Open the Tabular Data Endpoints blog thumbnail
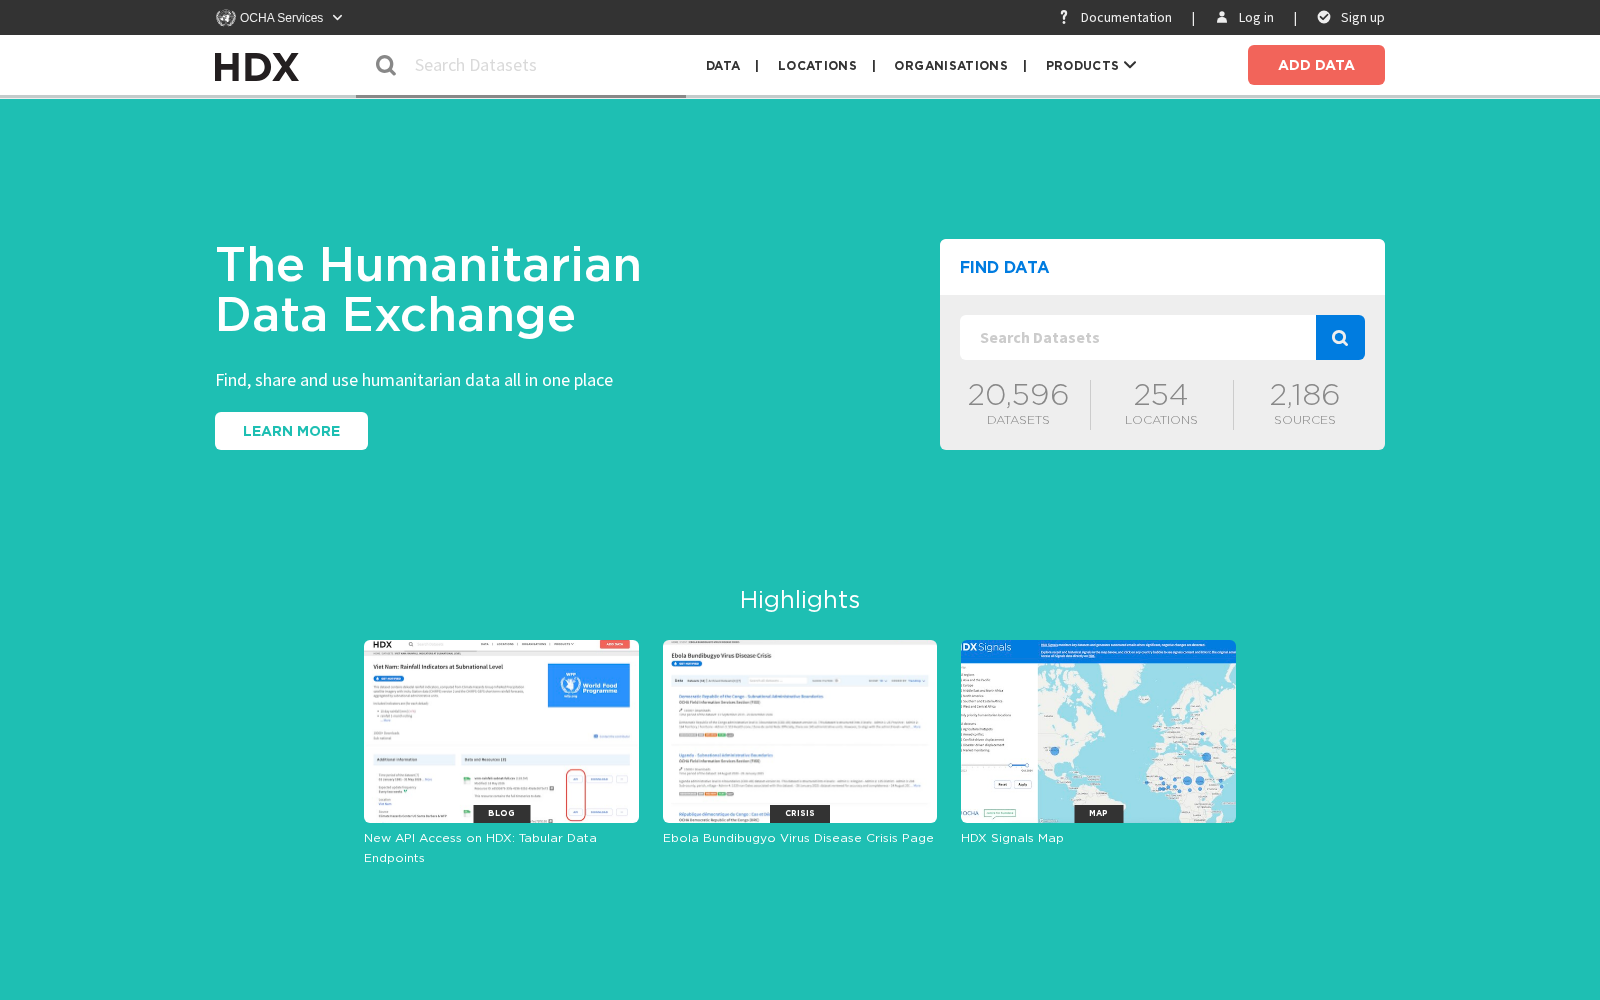The height and width of the screenshot is (1000, 1600). (x=501, y=731)
